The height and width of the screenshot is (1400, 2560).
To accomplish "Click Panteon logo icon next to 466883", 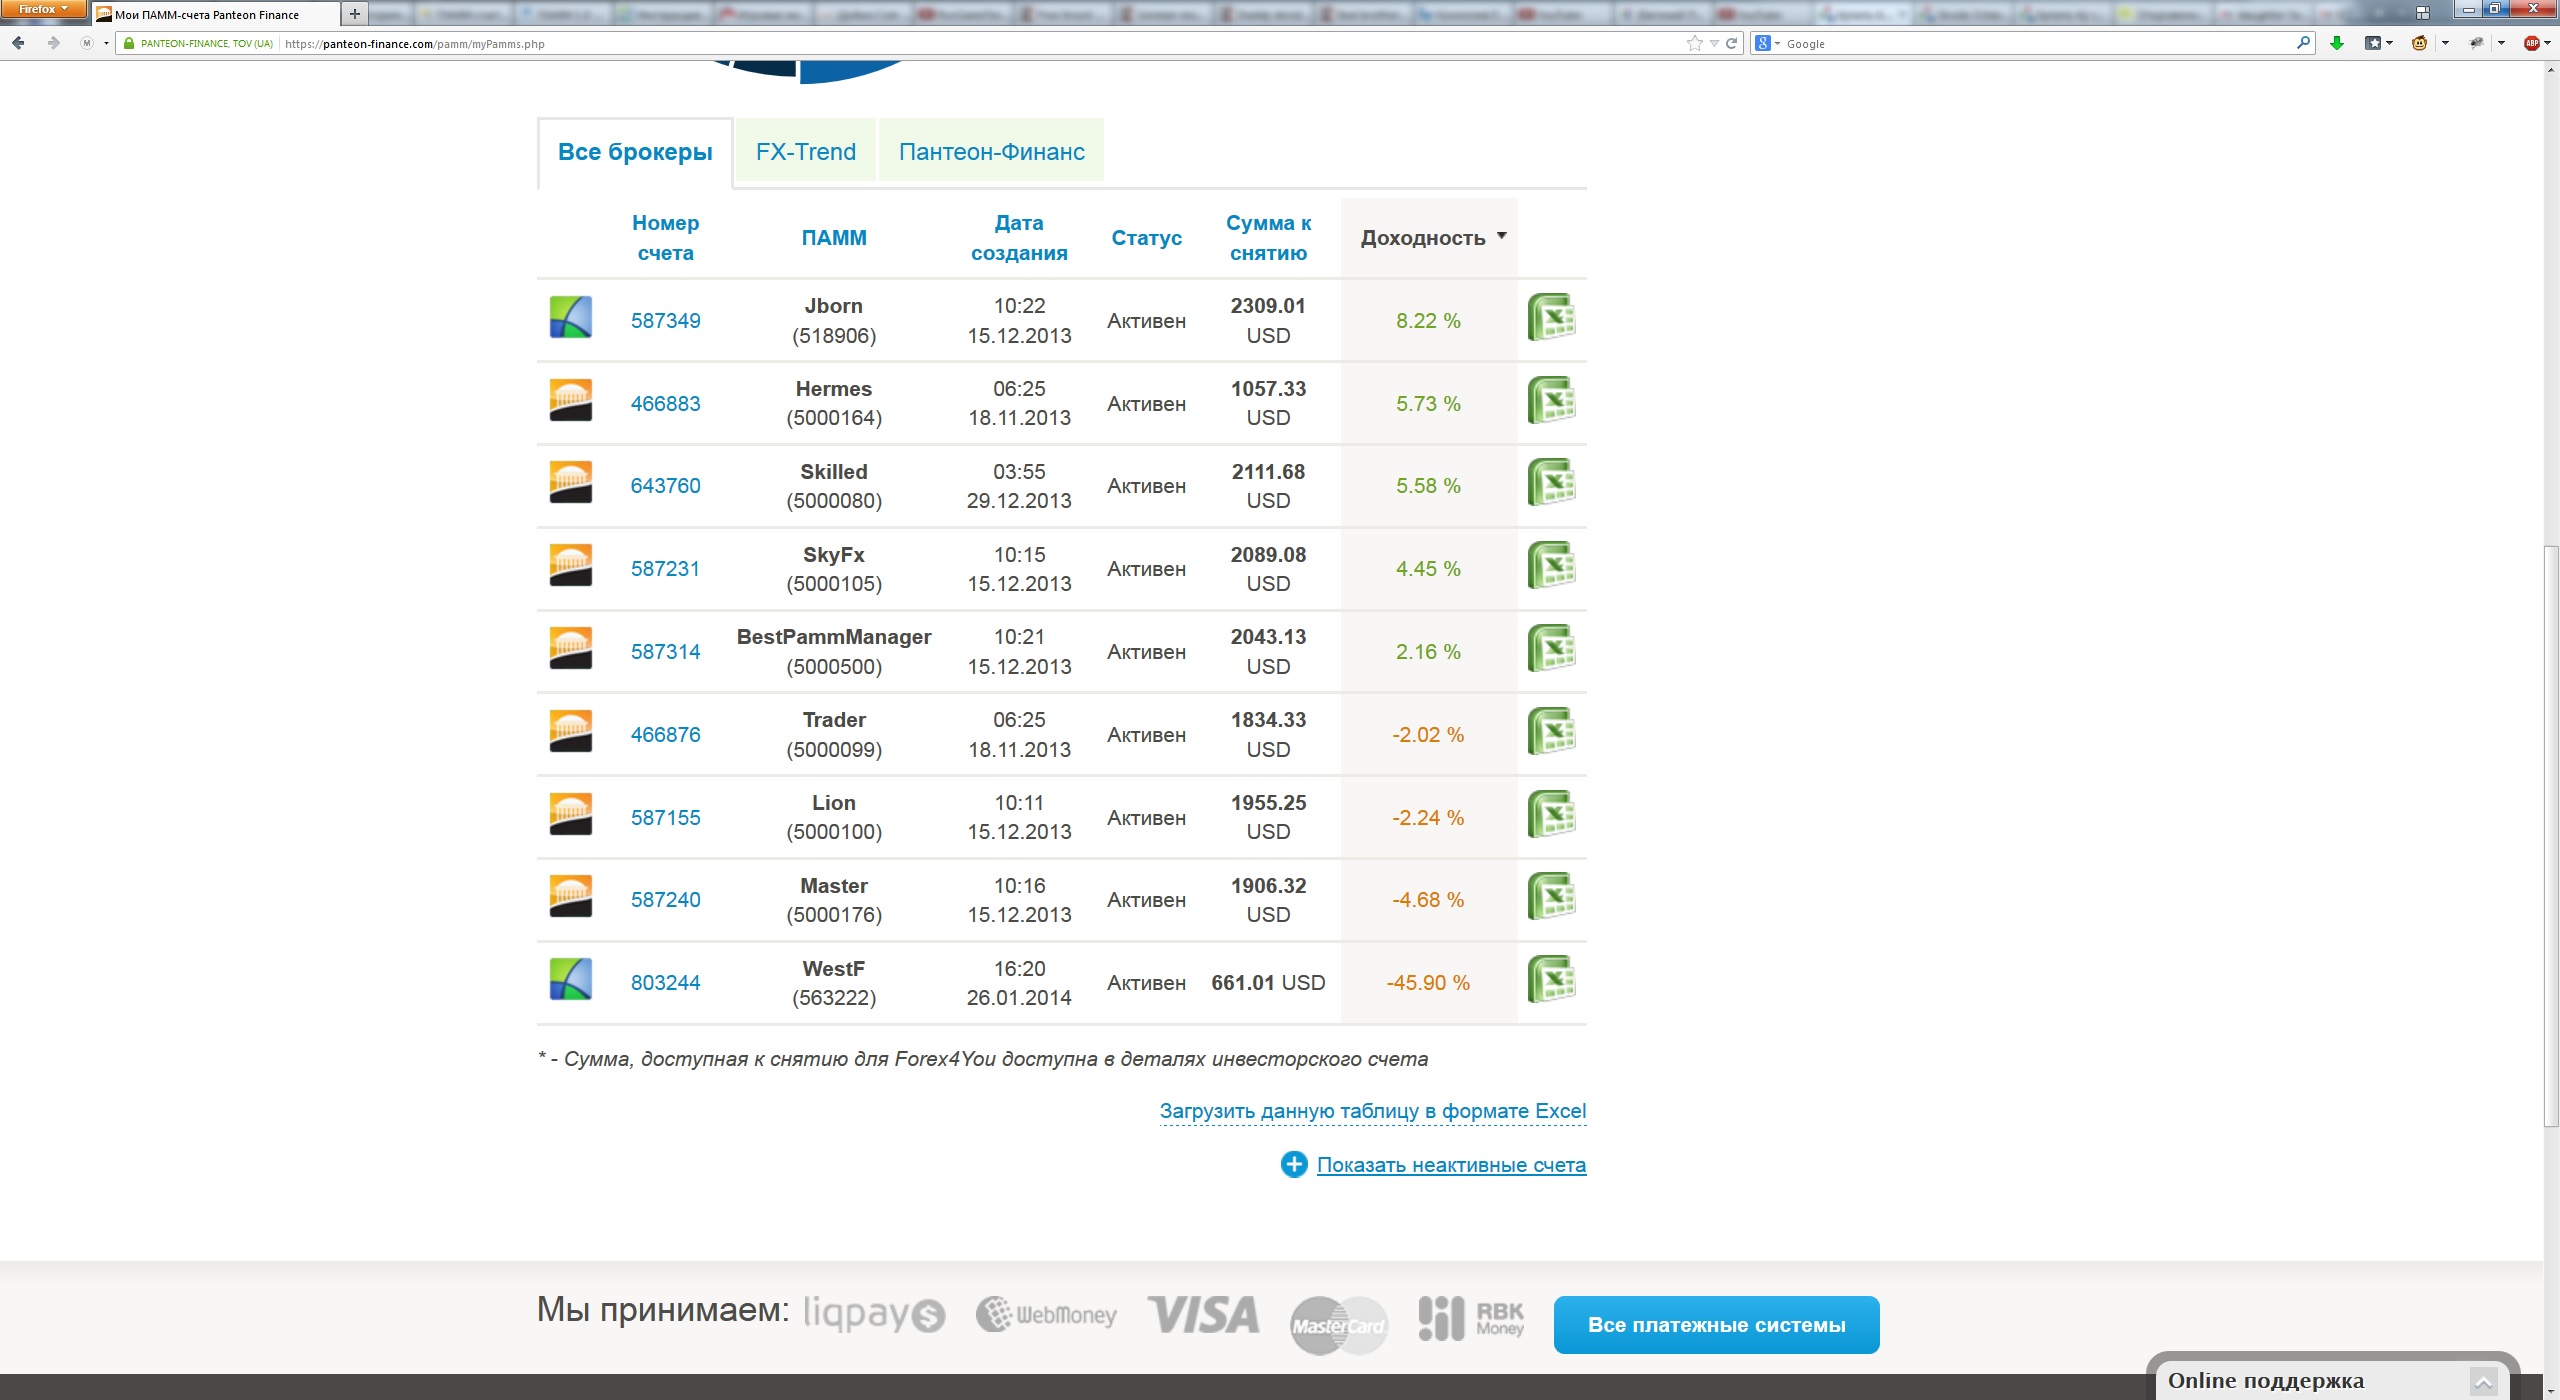I will click(x=570, y=401).
